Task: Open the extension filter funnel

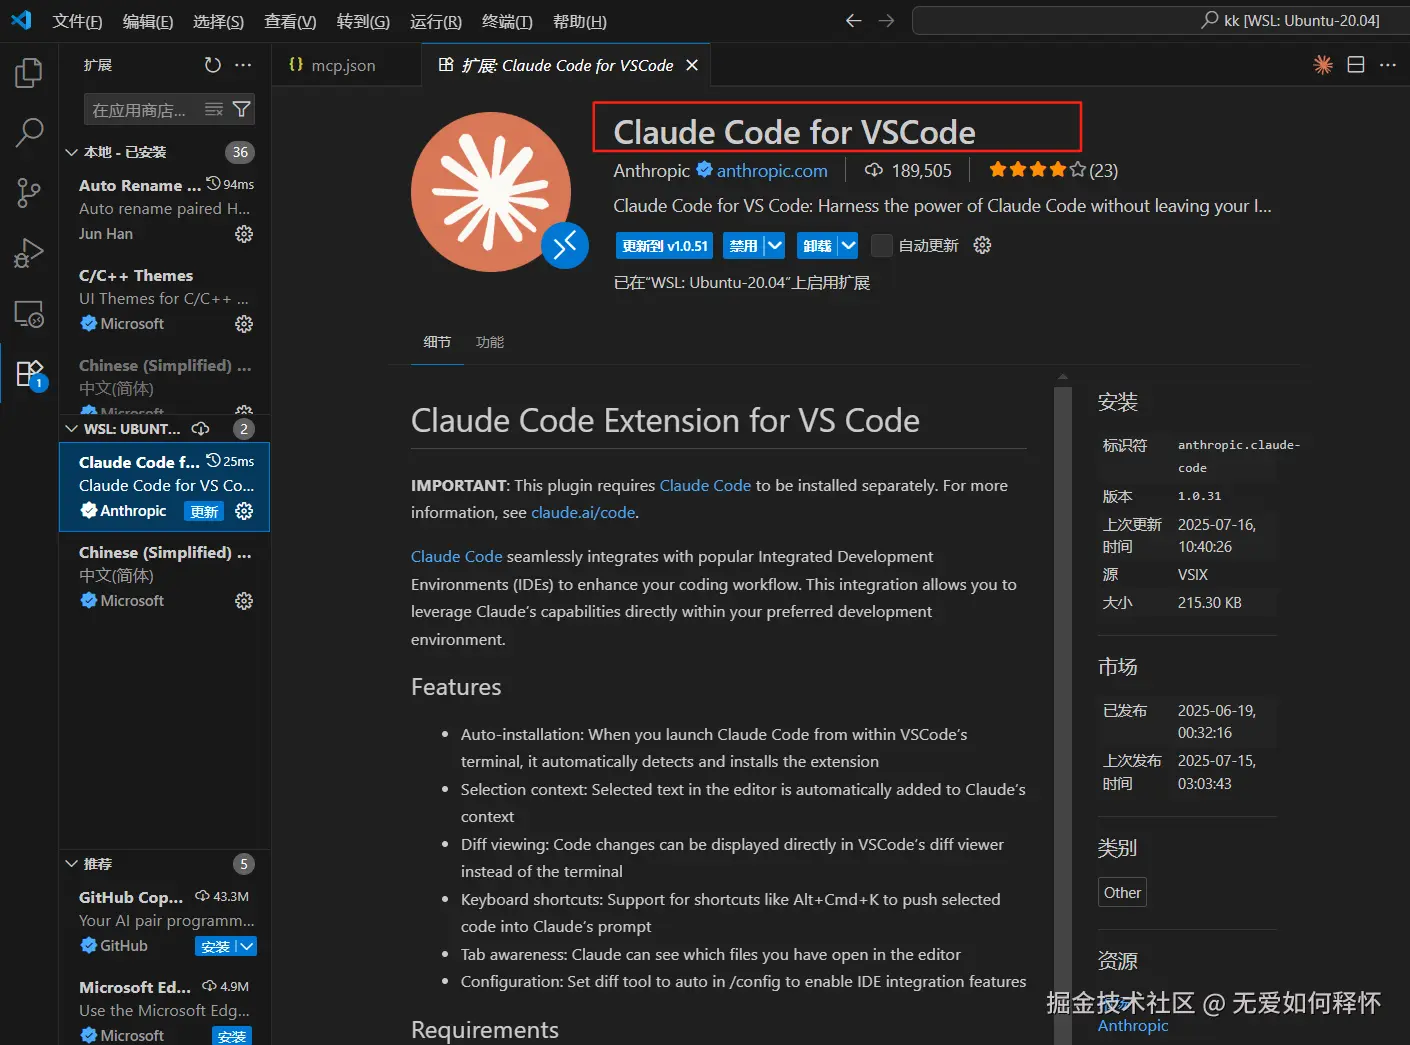Action: [241, 109]
